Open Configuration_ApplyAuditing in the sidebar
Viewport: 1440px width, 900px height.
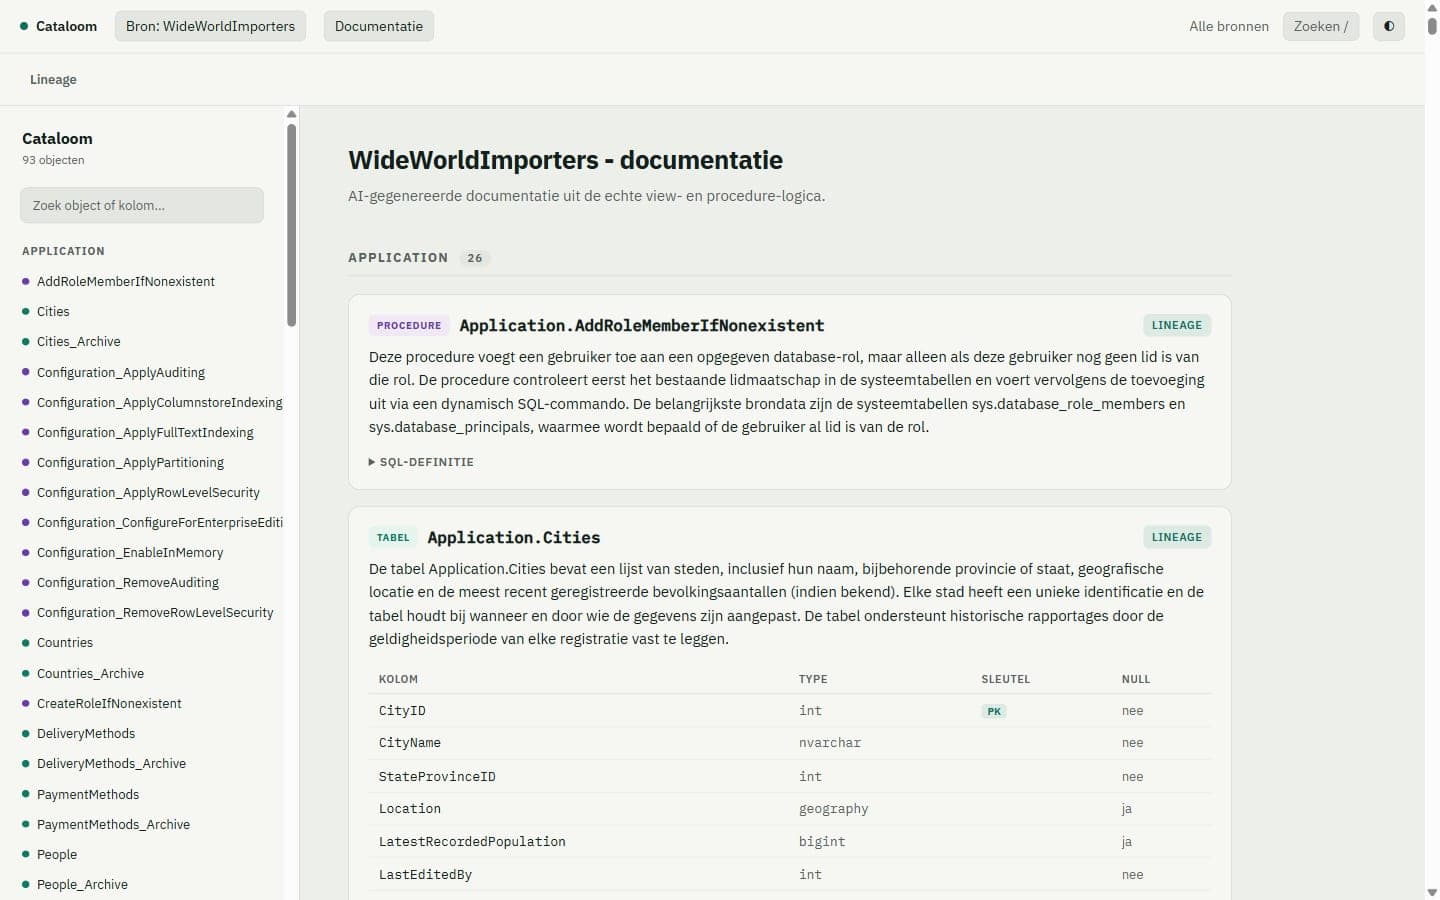point(120,372)
